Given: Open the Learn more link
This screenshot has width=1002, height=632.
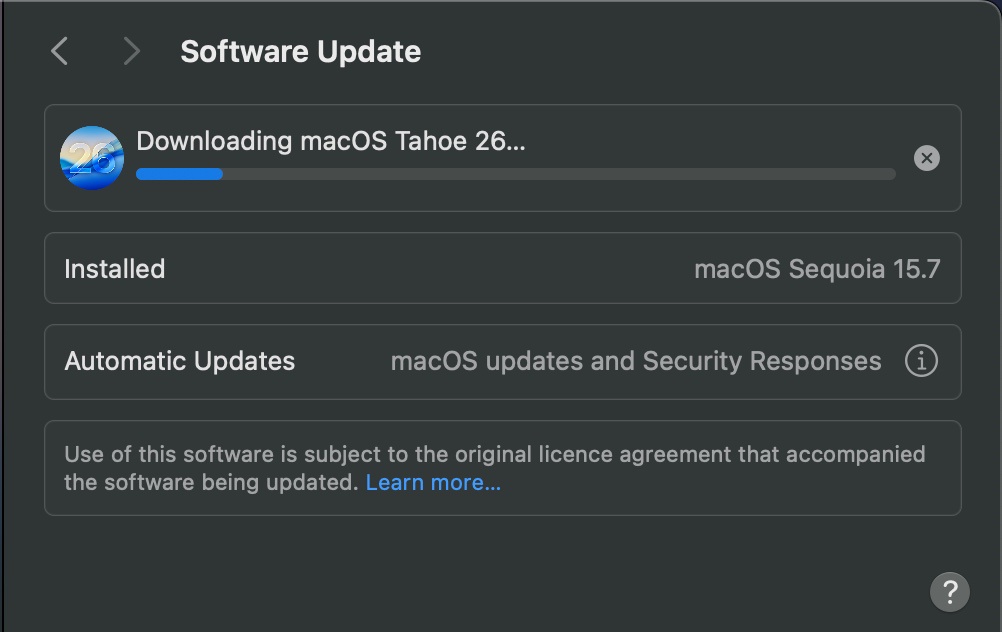Looking at the screenshot, I should (x=433, y=483).
